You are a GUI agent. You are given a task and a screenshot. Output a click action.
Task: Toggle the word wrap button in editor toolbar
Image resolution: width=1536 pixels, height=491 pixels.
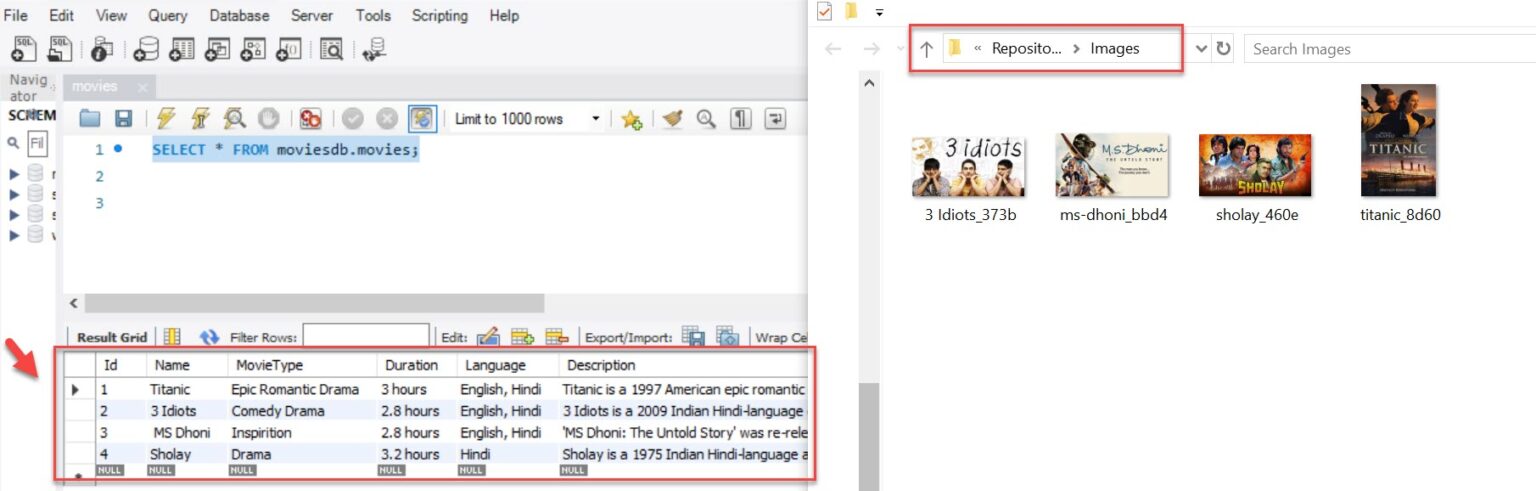(775, 119)
